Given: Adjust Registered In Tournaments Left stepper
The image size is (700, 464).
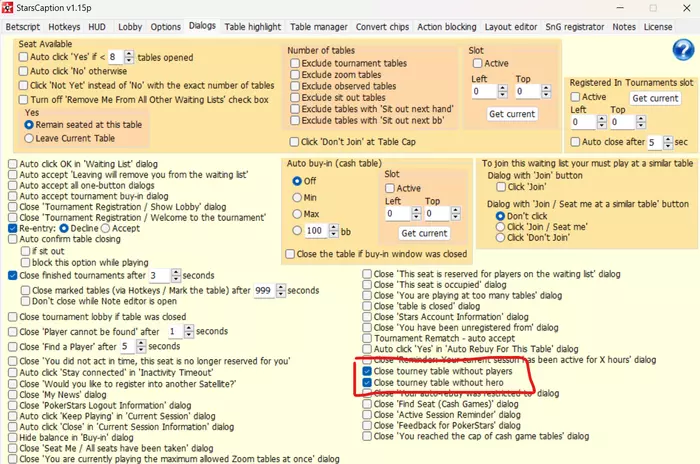Looking at the screenshot, I should pos(602,122).
